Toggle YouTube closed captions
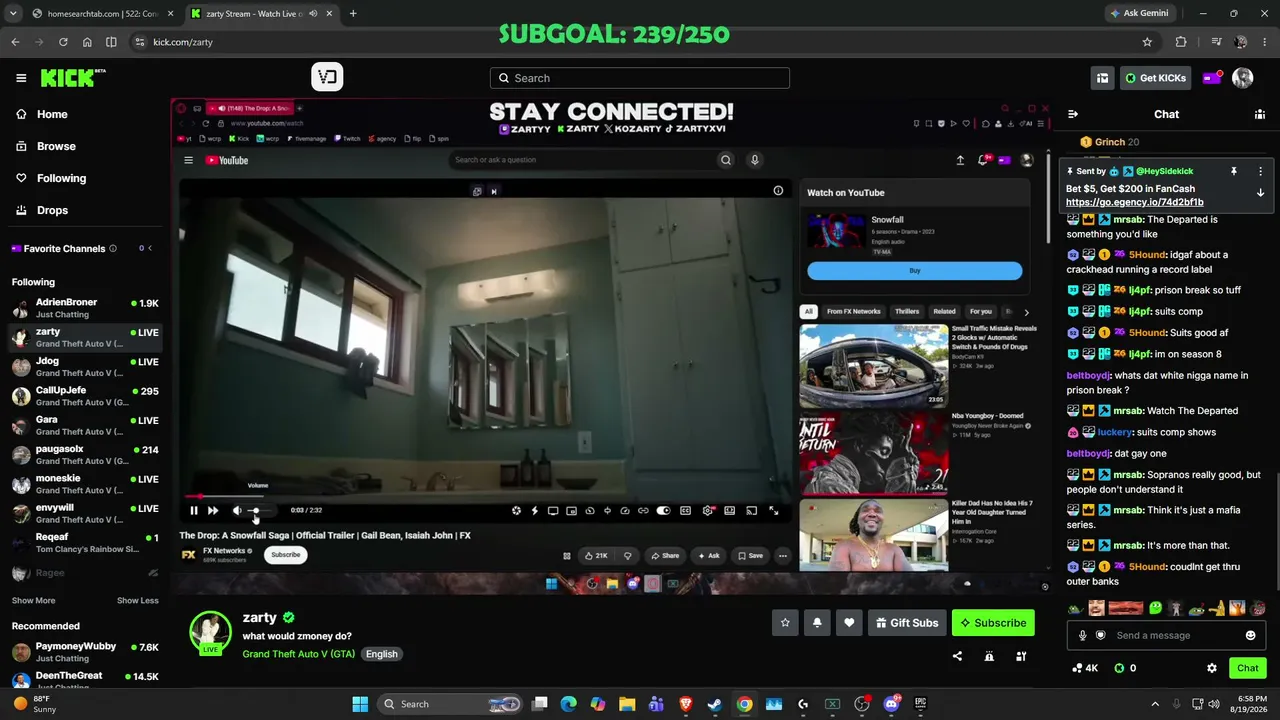1280x720 pixels. tap(685, 511)
